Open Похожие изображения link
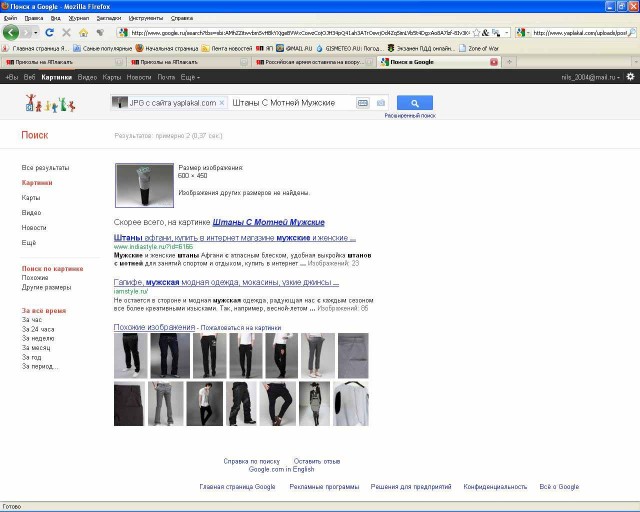The height and width of the screenshot is (512, 640). pos(154,327)
